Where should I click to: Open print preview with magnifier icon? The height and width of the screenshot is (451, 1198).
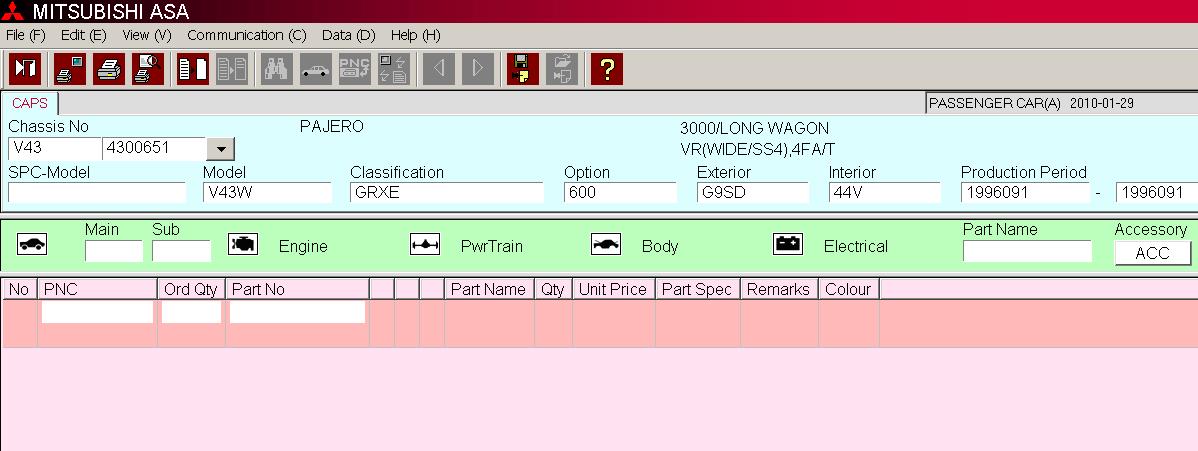[148, 69]
